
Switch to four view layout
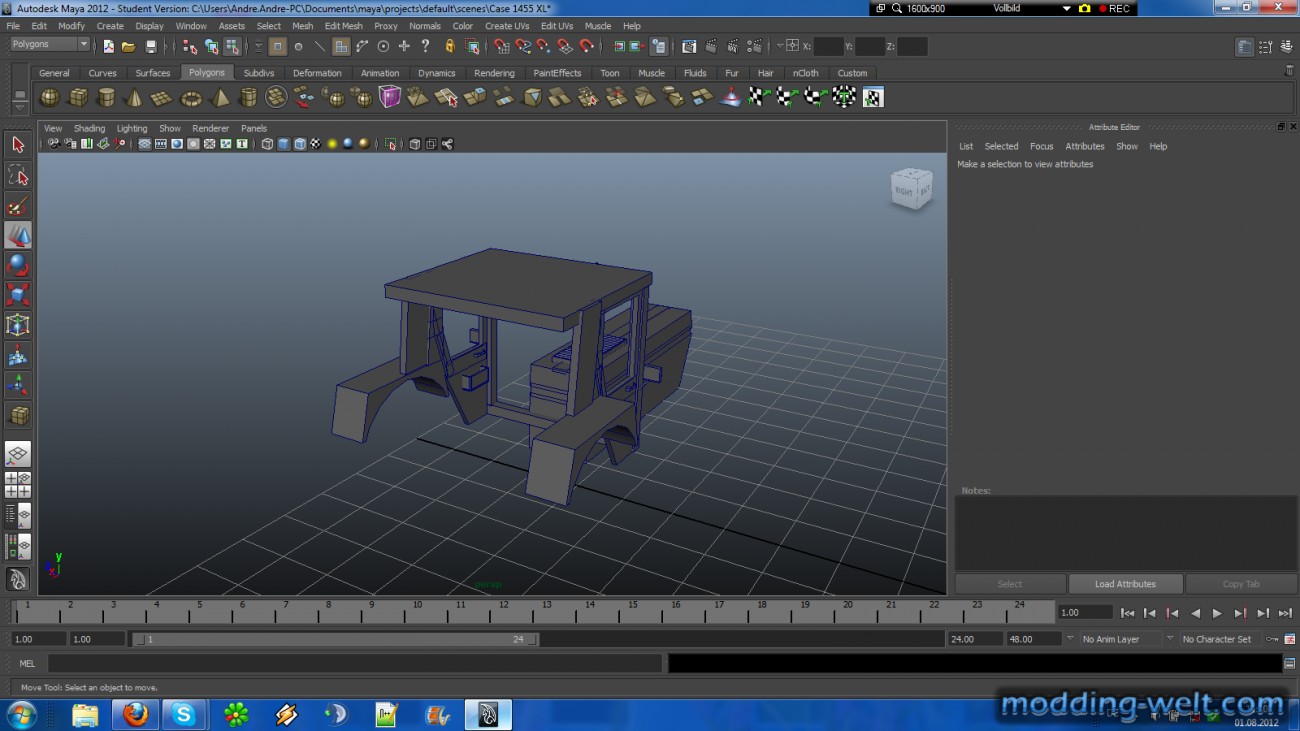click(x=18, y=485)
